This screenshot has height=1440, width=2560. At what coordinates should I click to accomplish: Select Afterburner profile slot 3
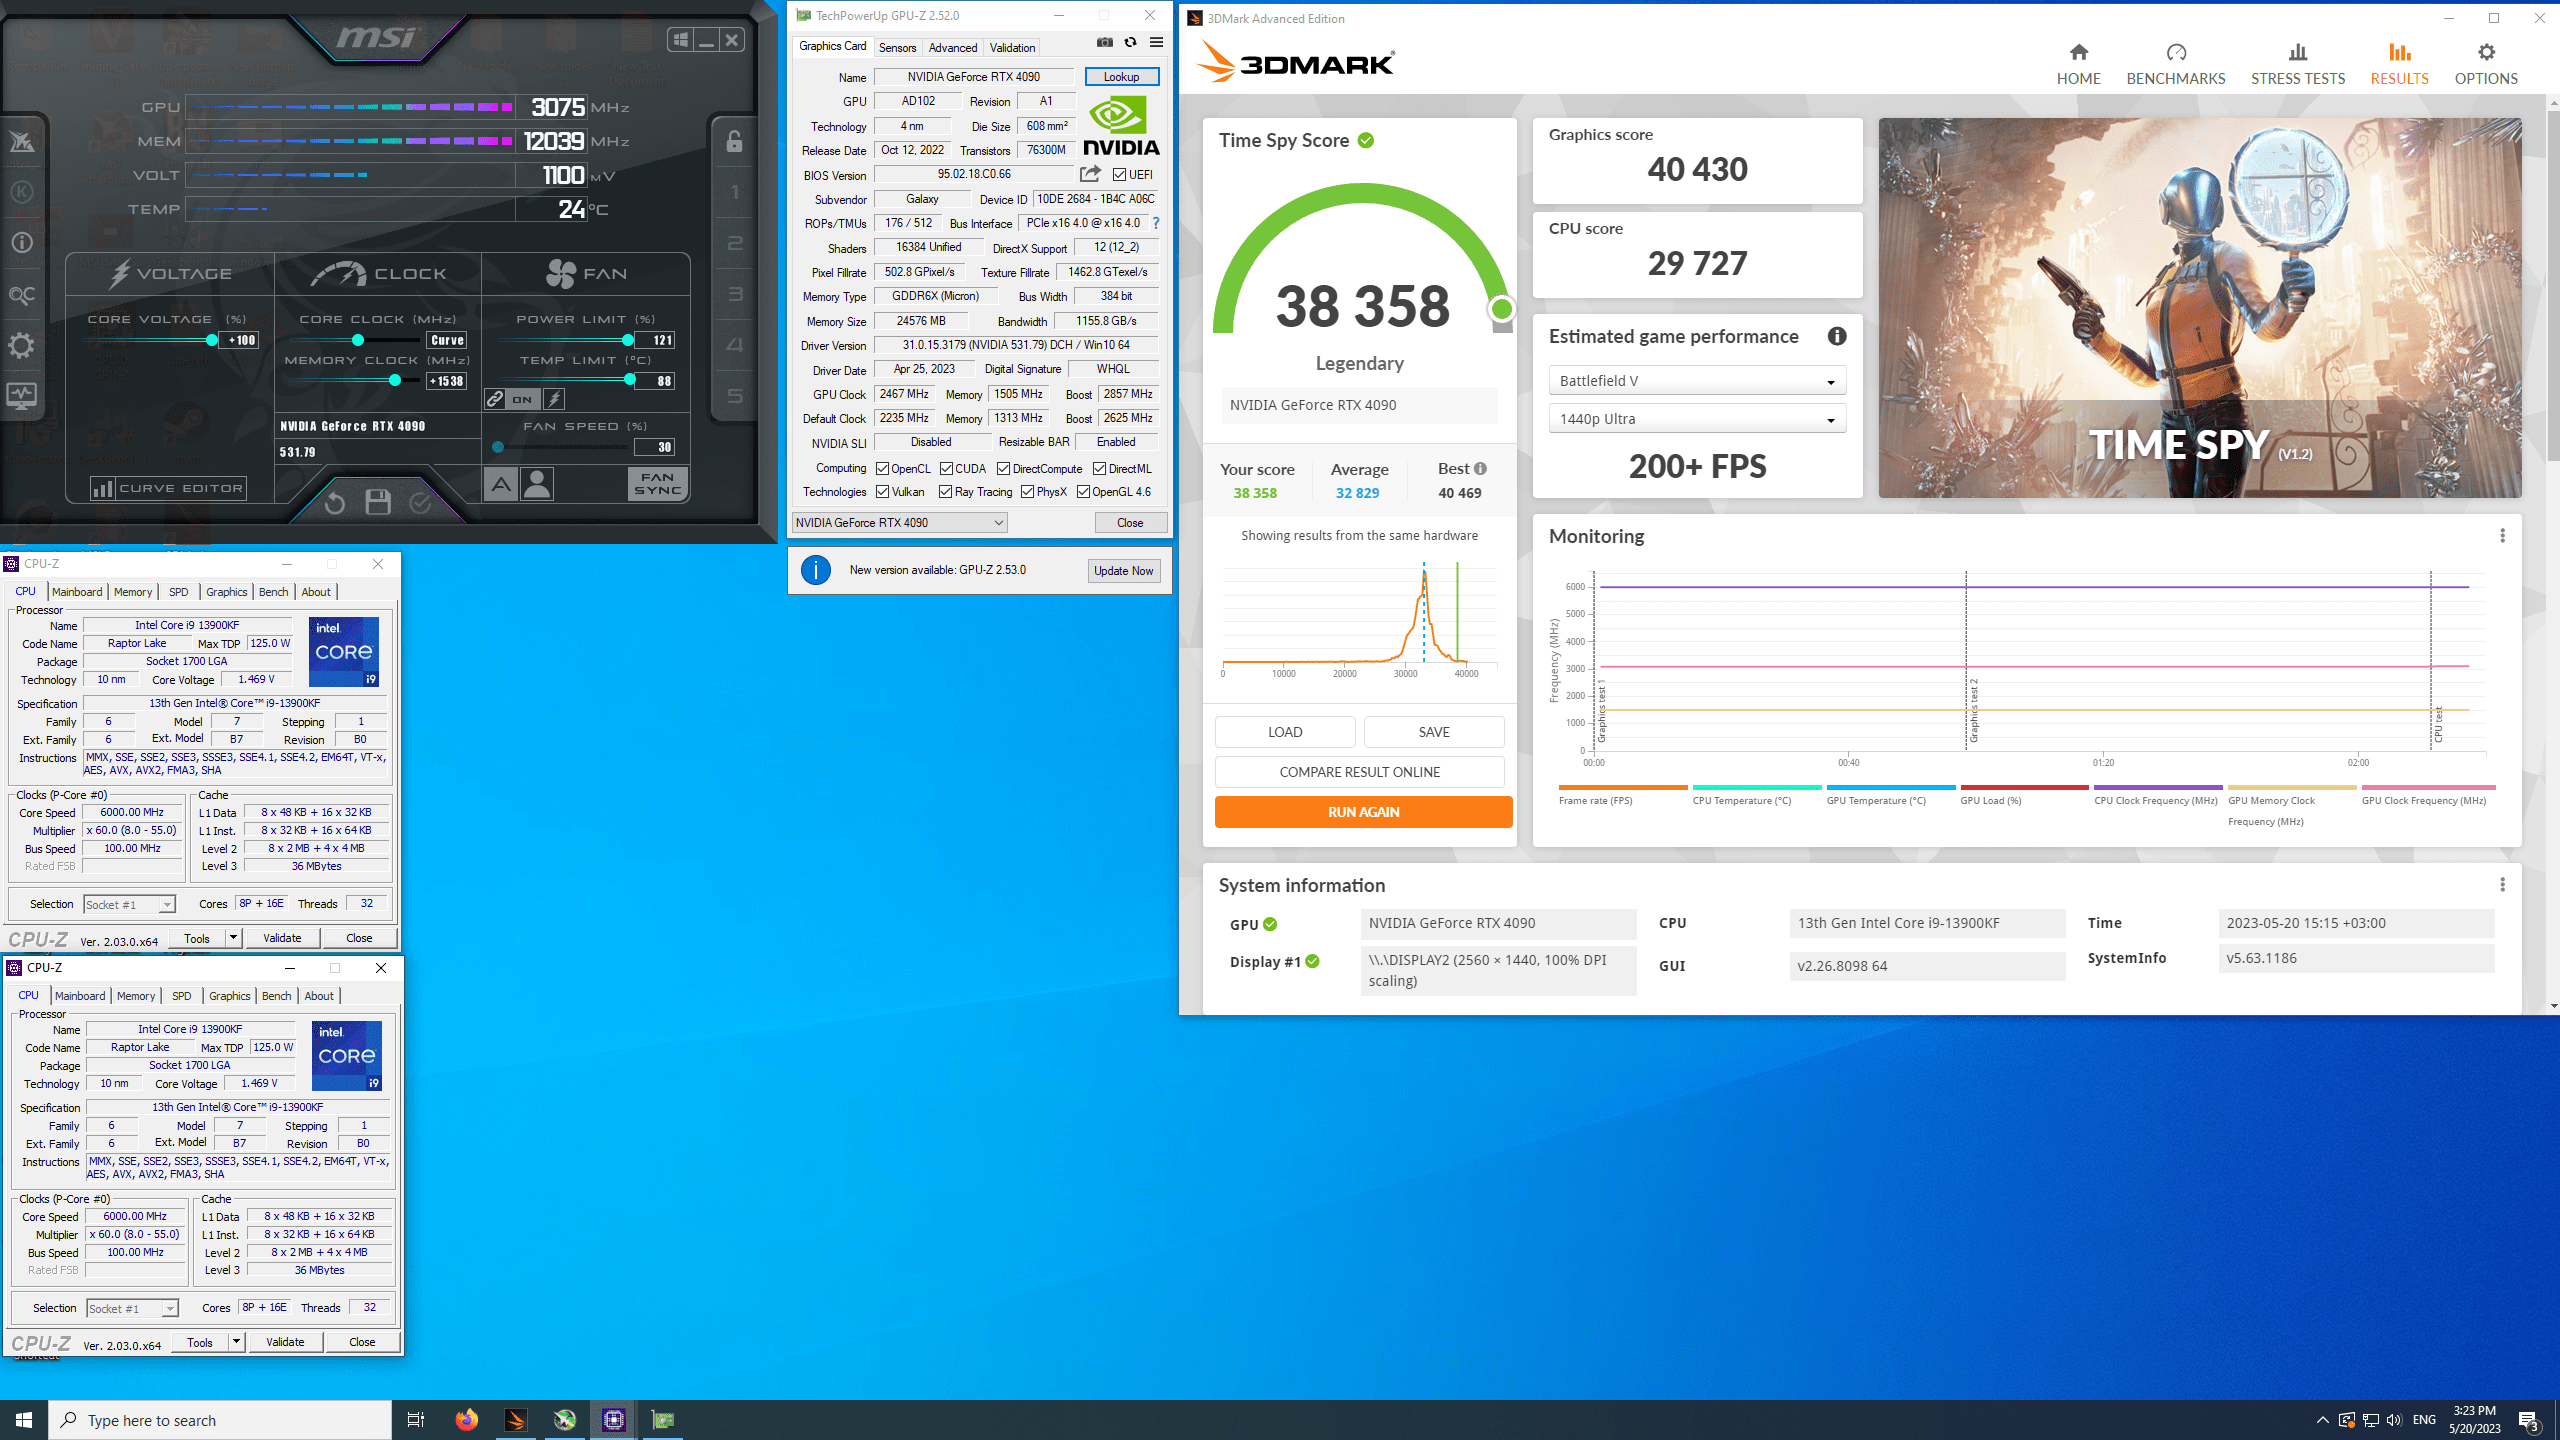[735, 294]
